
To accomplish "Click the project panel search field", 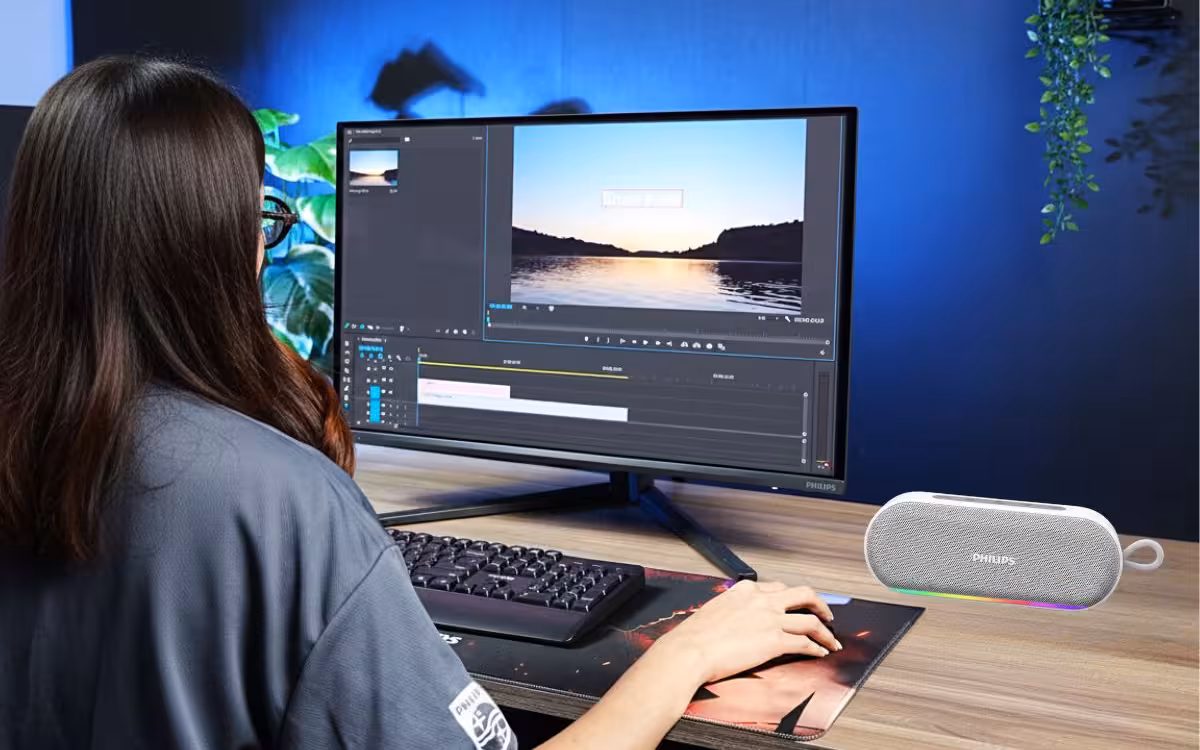I will 375,140.
